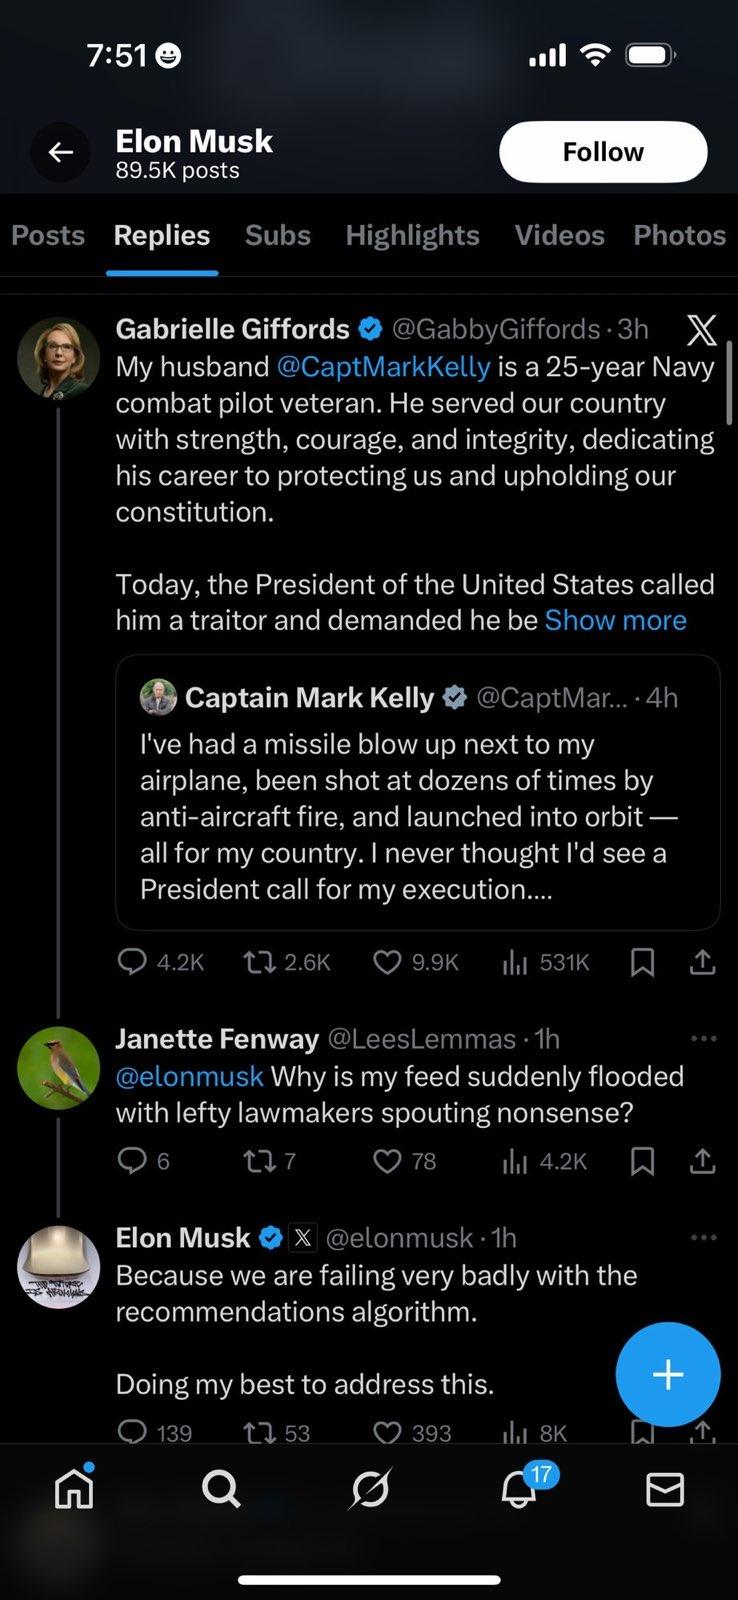Switch to the Highlights tab

[412, 235]
